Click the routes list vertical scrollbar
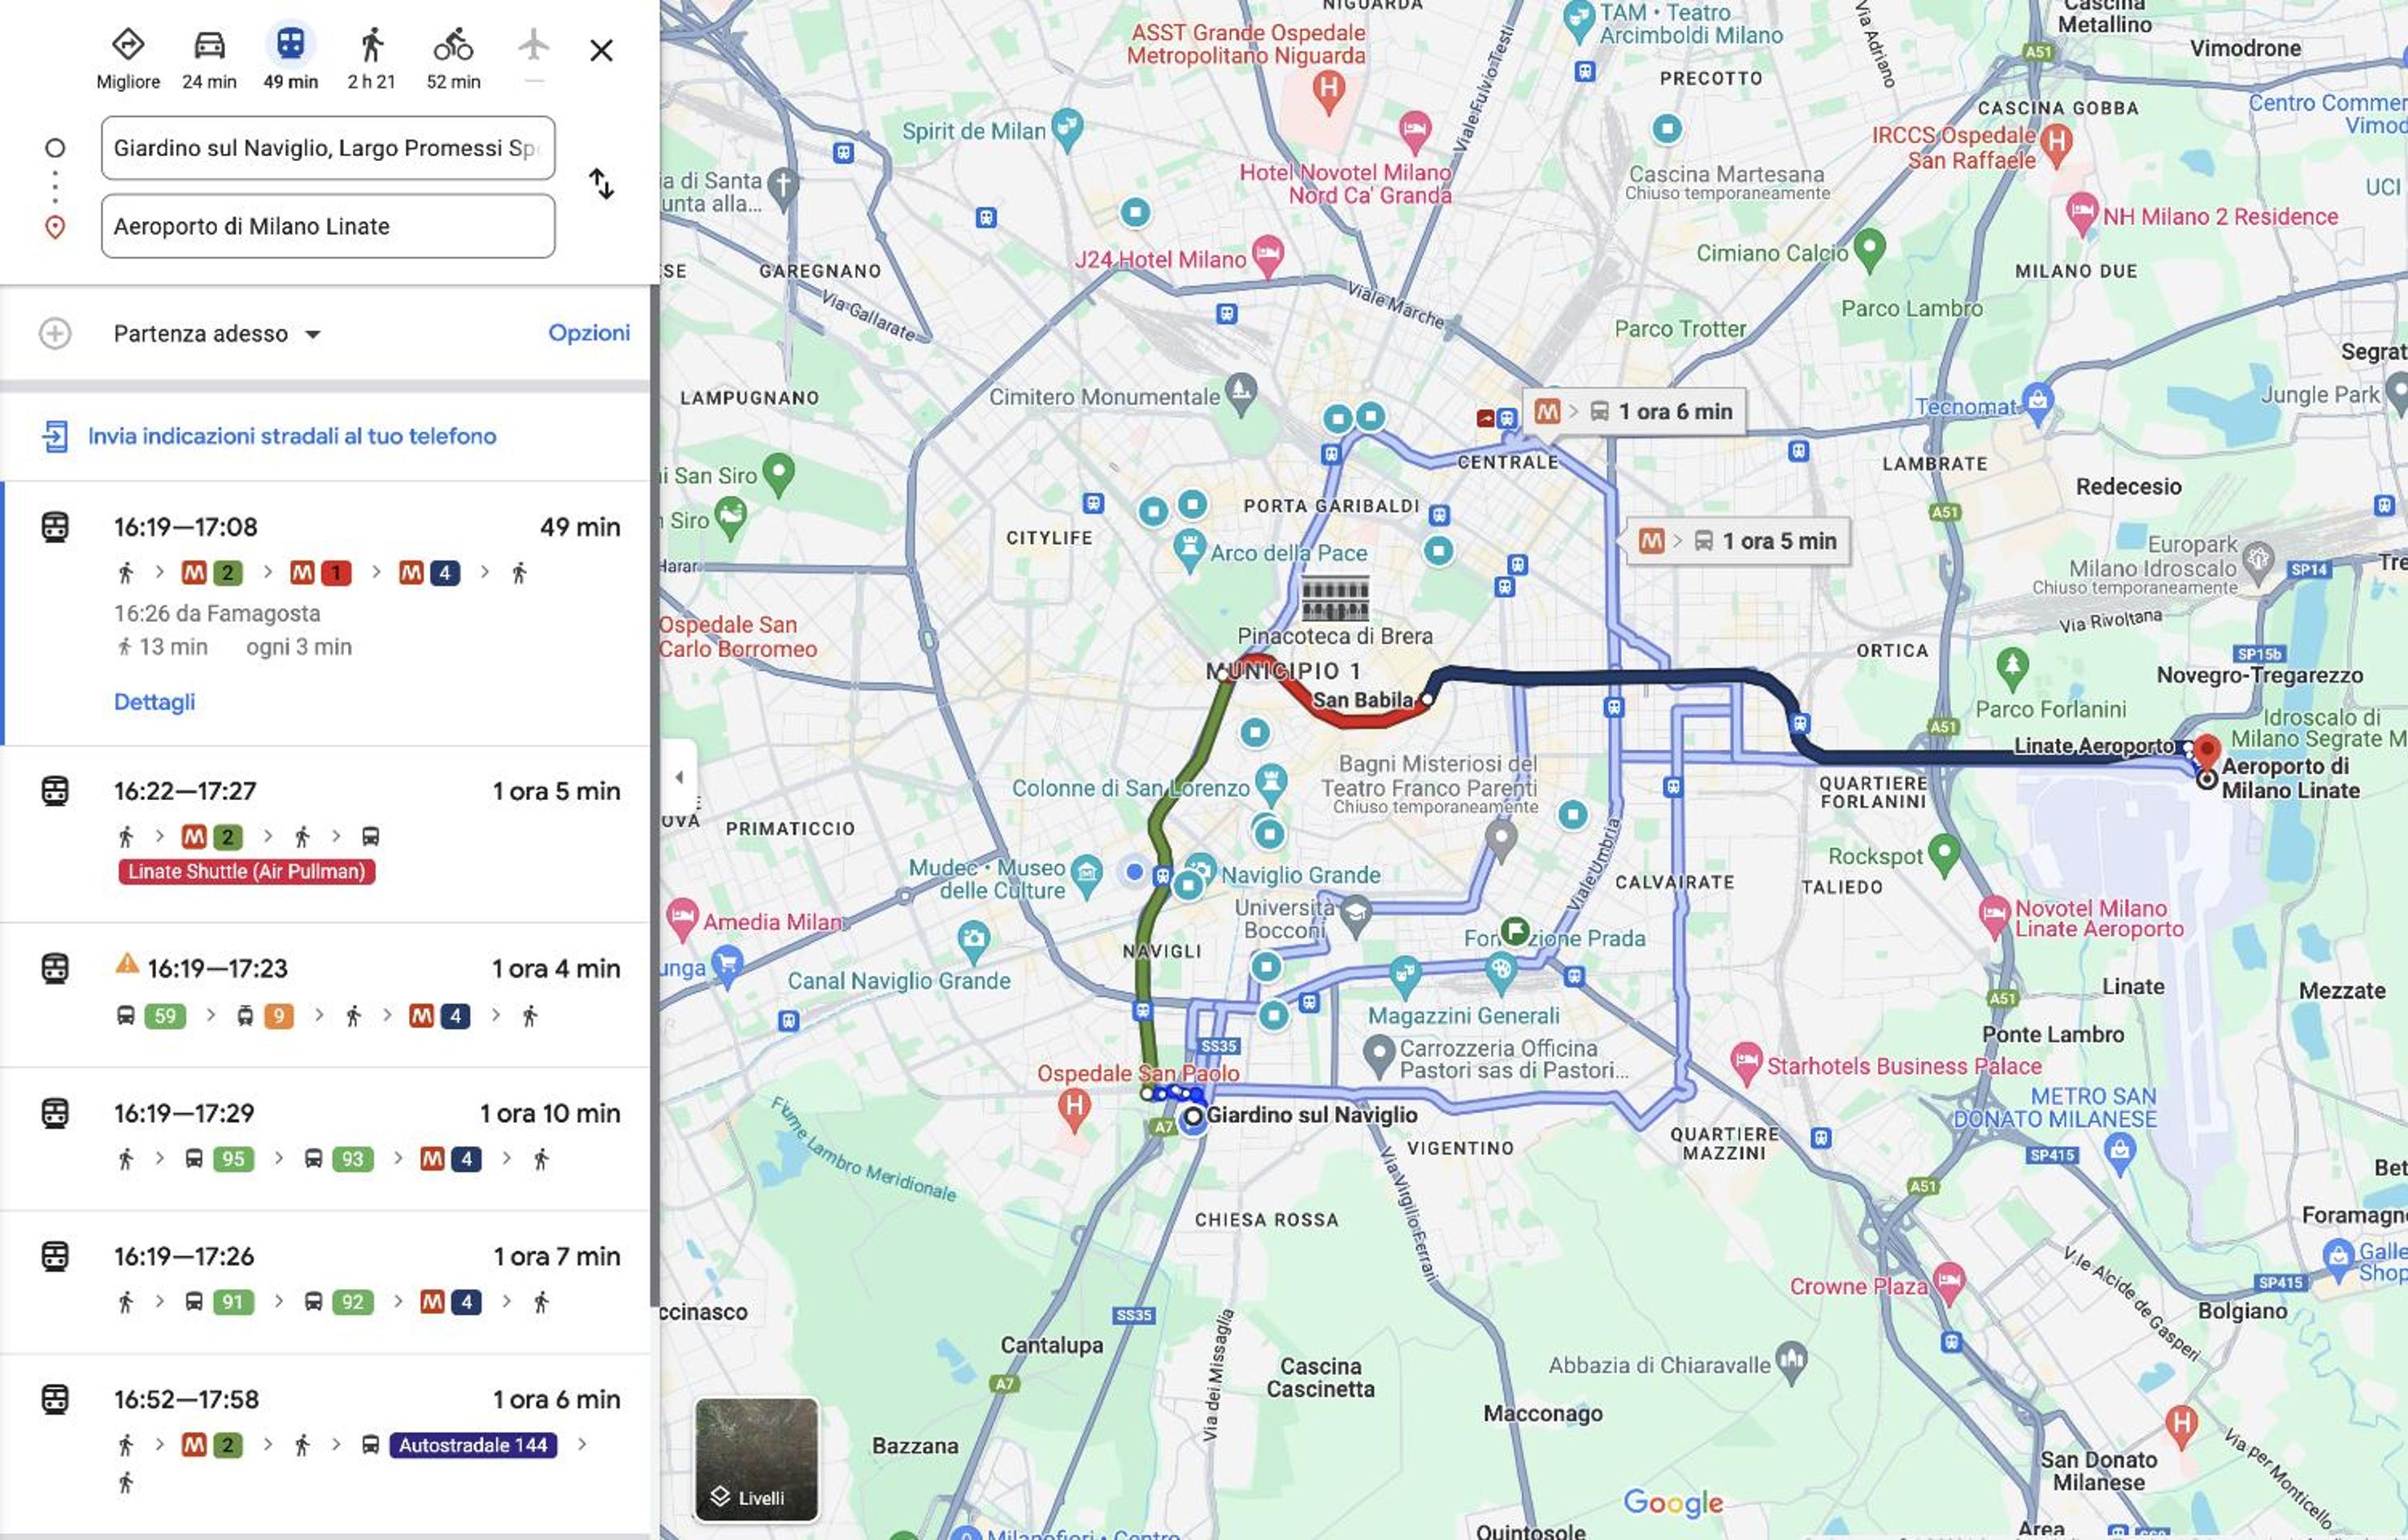Image resolution: width=2408 pixels, height=1540 pixels. [x=655, y=795]
